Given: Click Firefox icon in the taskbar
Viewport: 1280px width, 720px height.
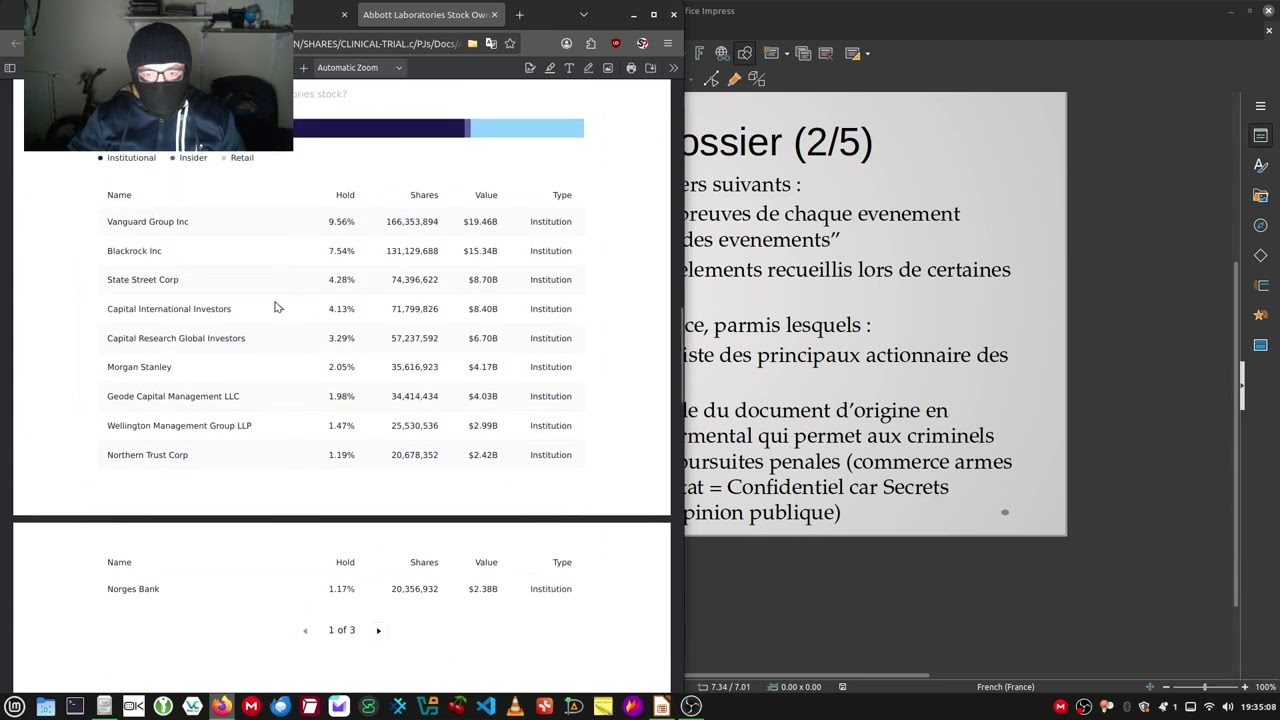Looking at the screenshot, I should 222,707.
